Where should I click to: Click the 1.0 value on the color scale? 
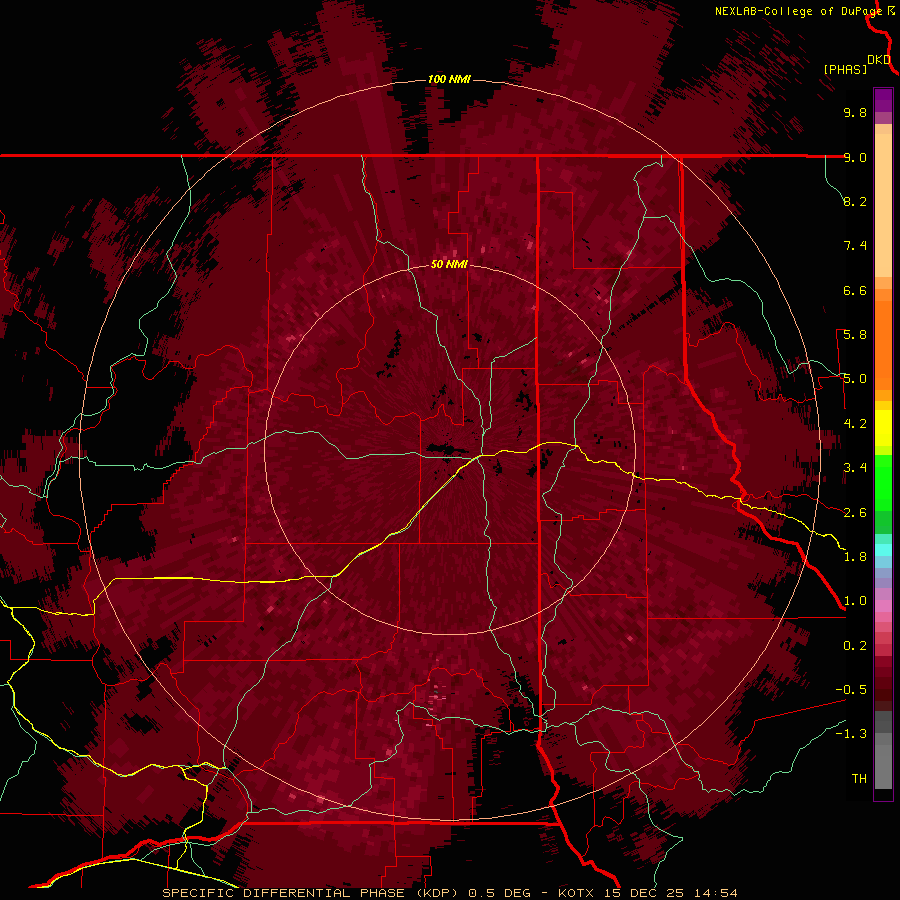[855, 601]
